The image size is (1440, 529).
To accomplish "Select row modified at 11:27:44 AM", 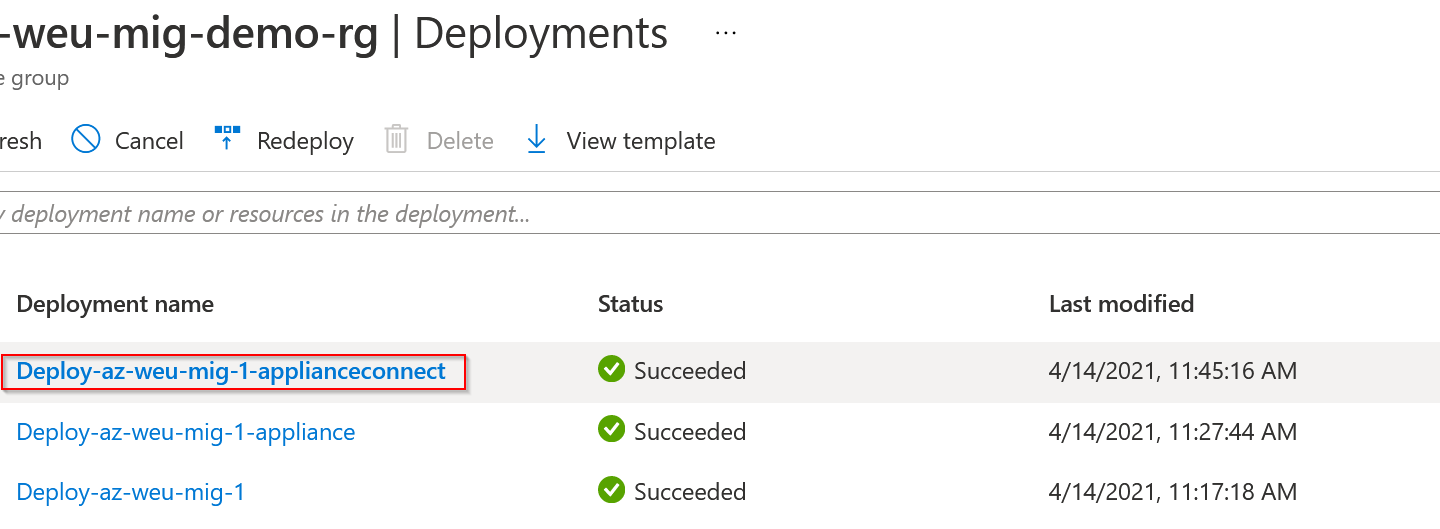I will (720, 432).
